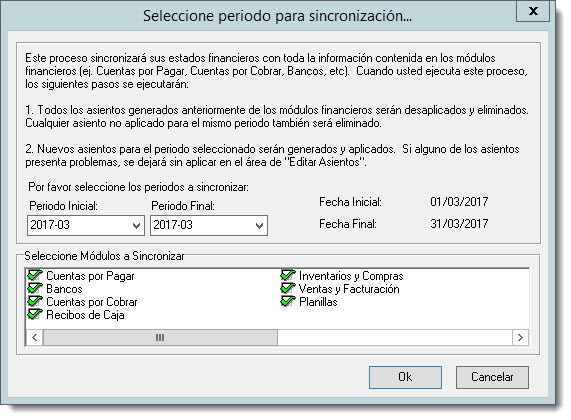Select the Periodo Final 2017-03 field
This screenshot has height=420, width=571.
coord(209,225)
